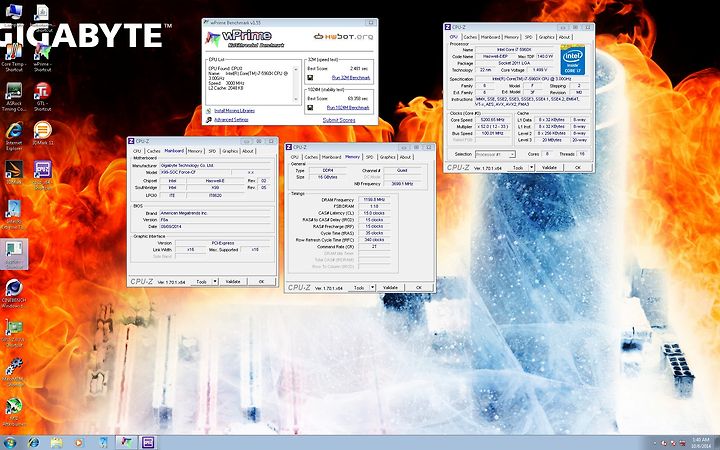Click the DRAM Frequency value field
This screenshot has height=450, width=720.
(x=374, y=200)
